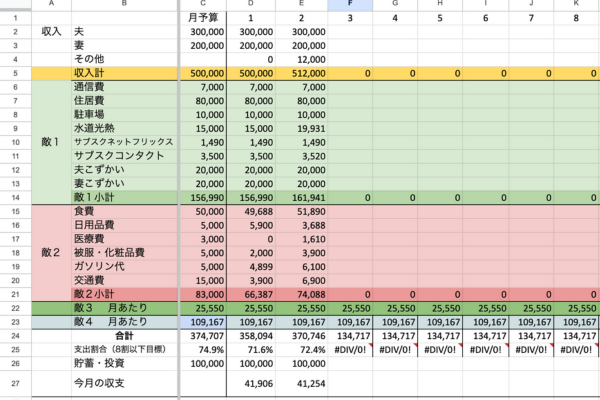Select column F header
Image resolution: width=600 pixels, height=400 pixels.
[x=350, y=5]
